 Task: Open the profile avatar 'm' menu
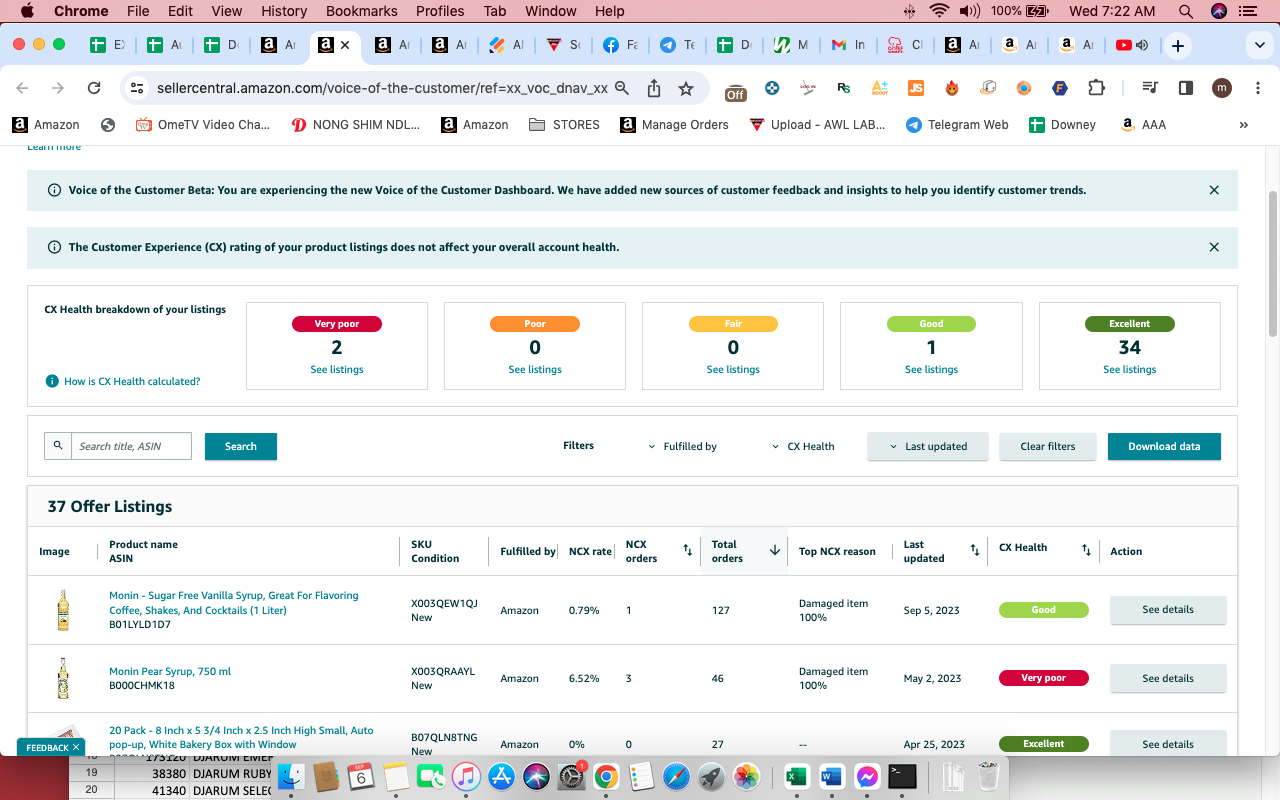click(x=1222, y=88)
